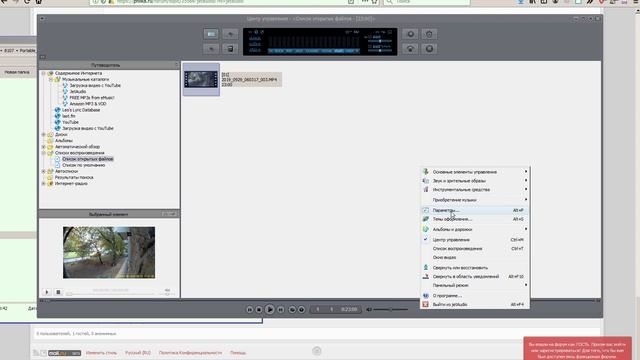
Task: Click the next track button in bottom bar
Action: pyautogui.click(x=281, y=310)
